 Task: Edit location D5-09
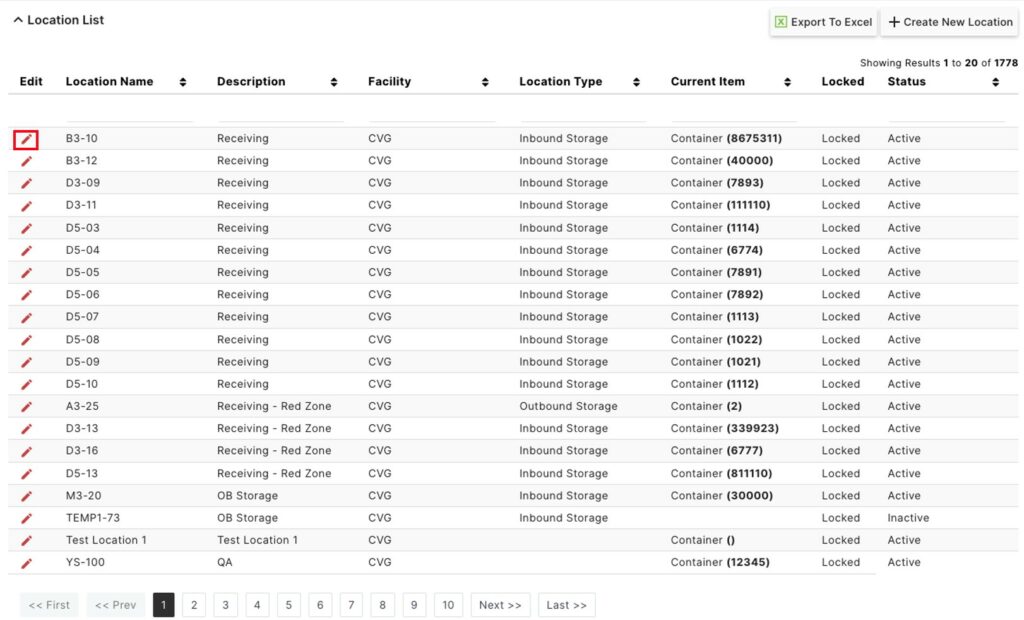pos(26,362)
